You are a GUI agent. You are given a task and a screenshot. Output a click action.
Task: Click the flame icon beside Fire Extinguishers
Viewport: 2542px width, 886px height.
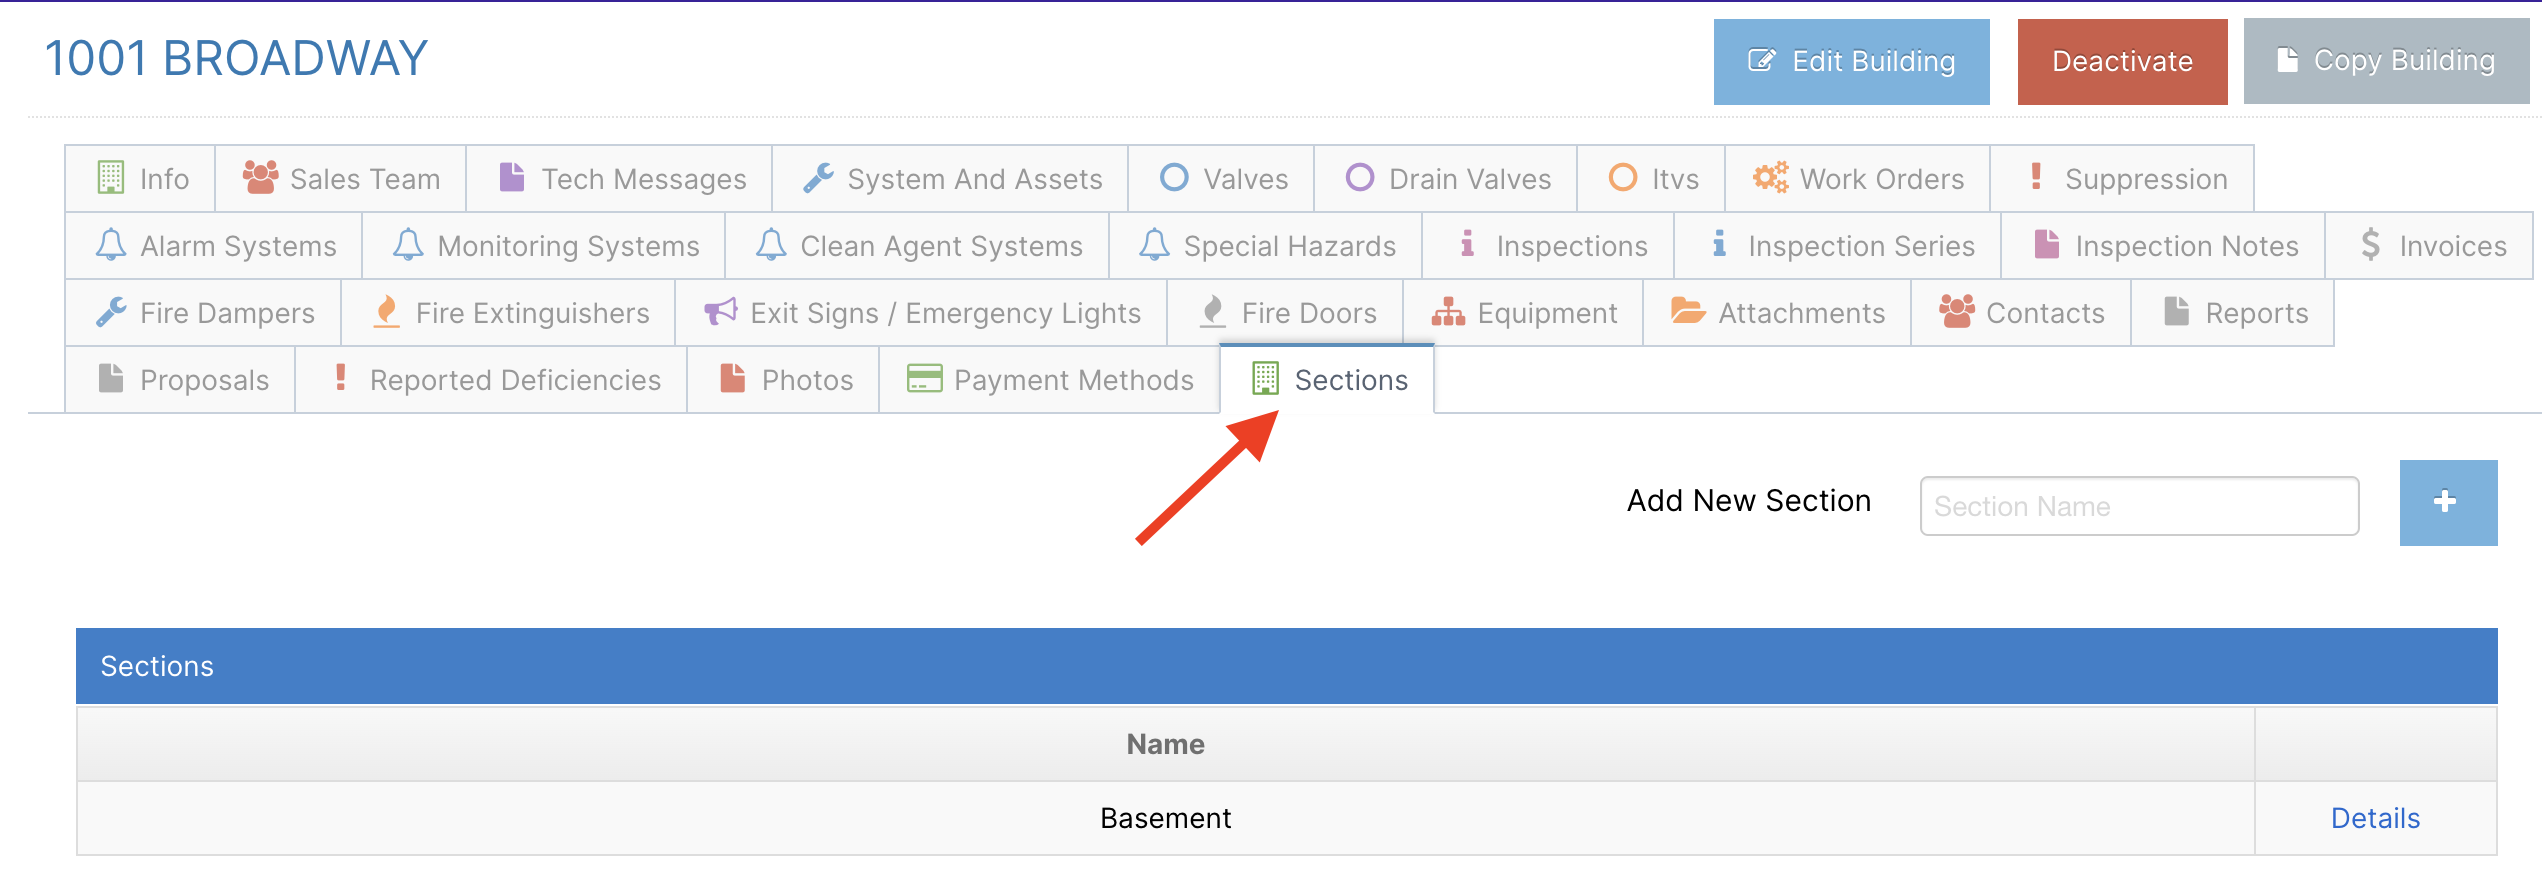[x=388, y=312]
